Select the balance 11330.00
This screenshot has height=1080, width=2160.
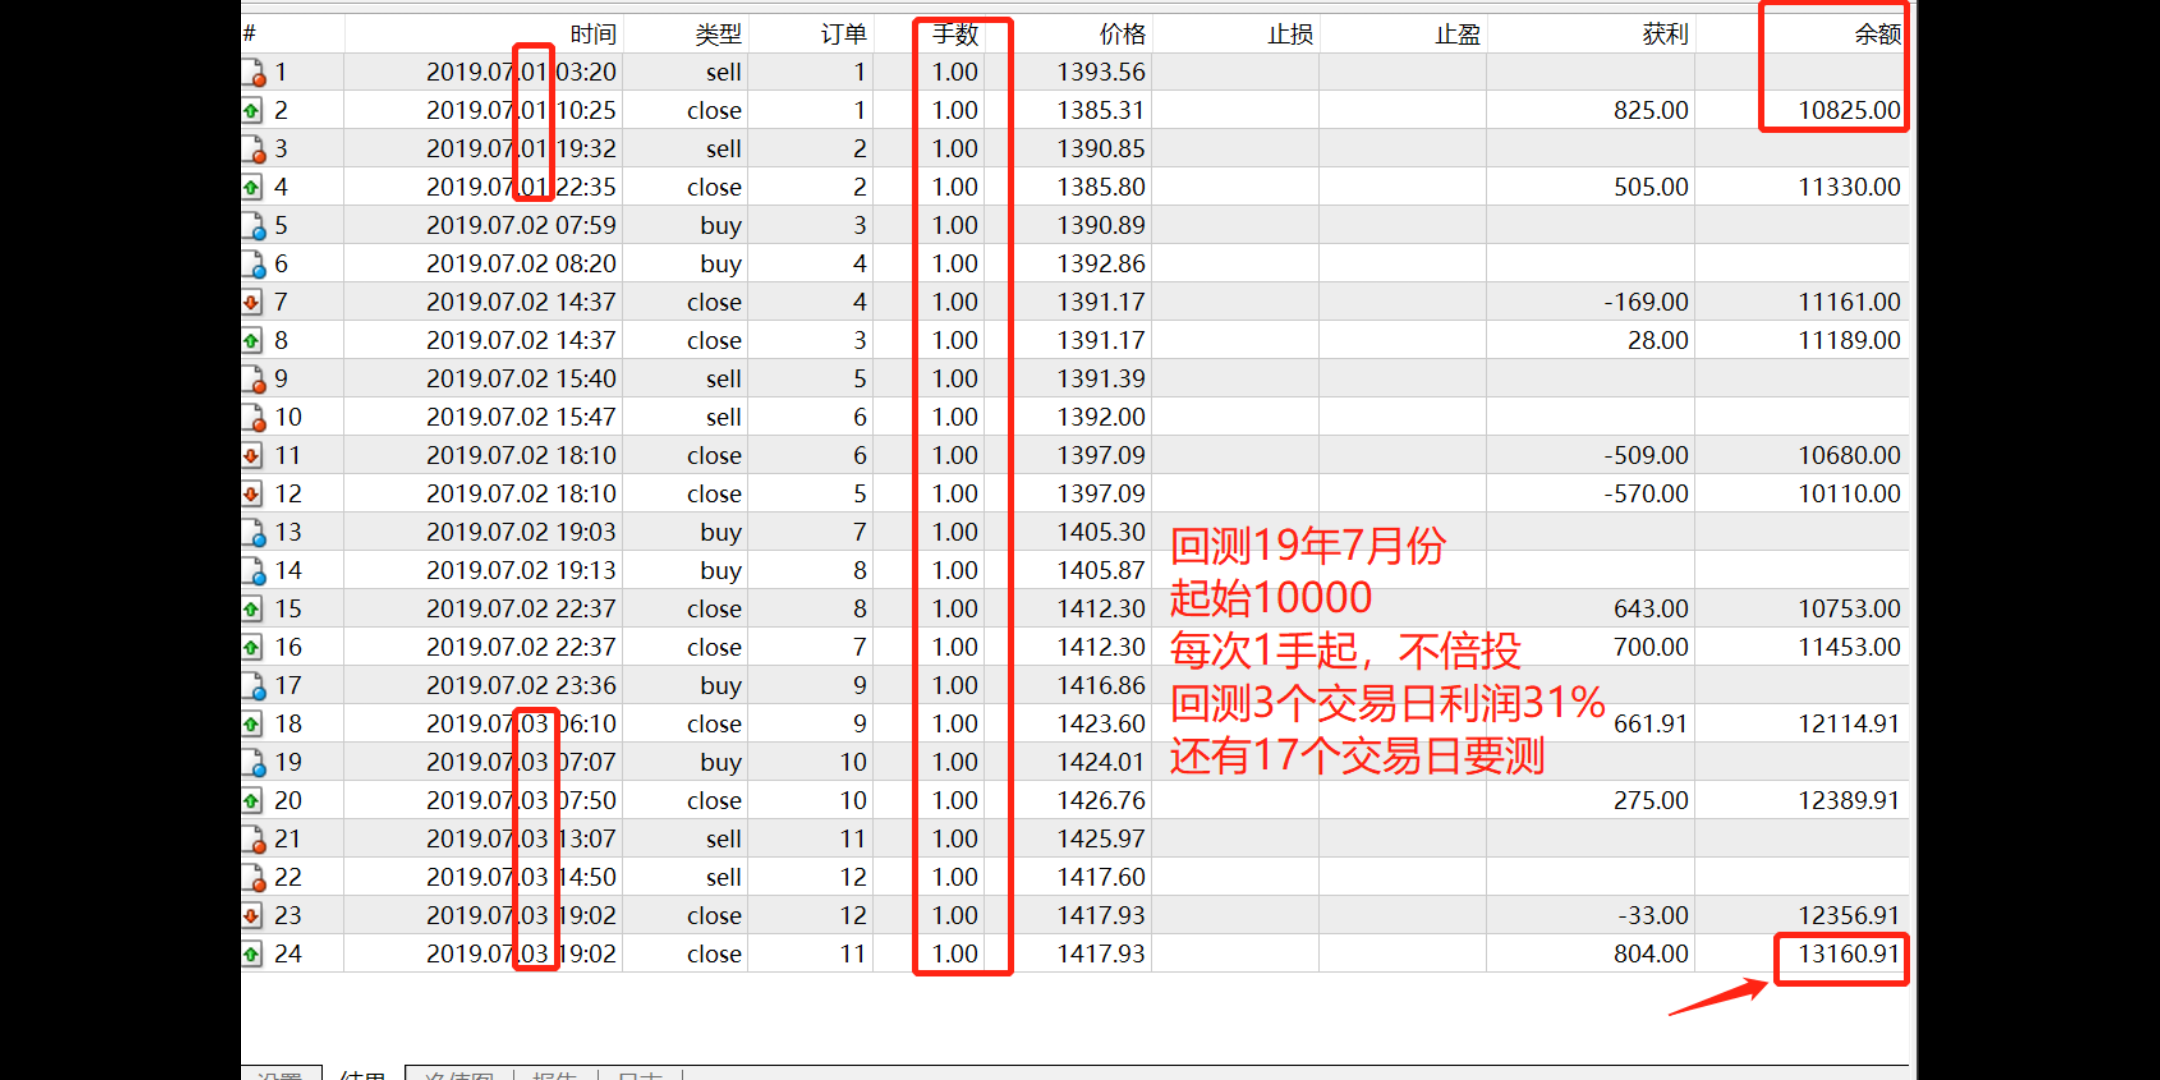click(x=1849, y=187)
